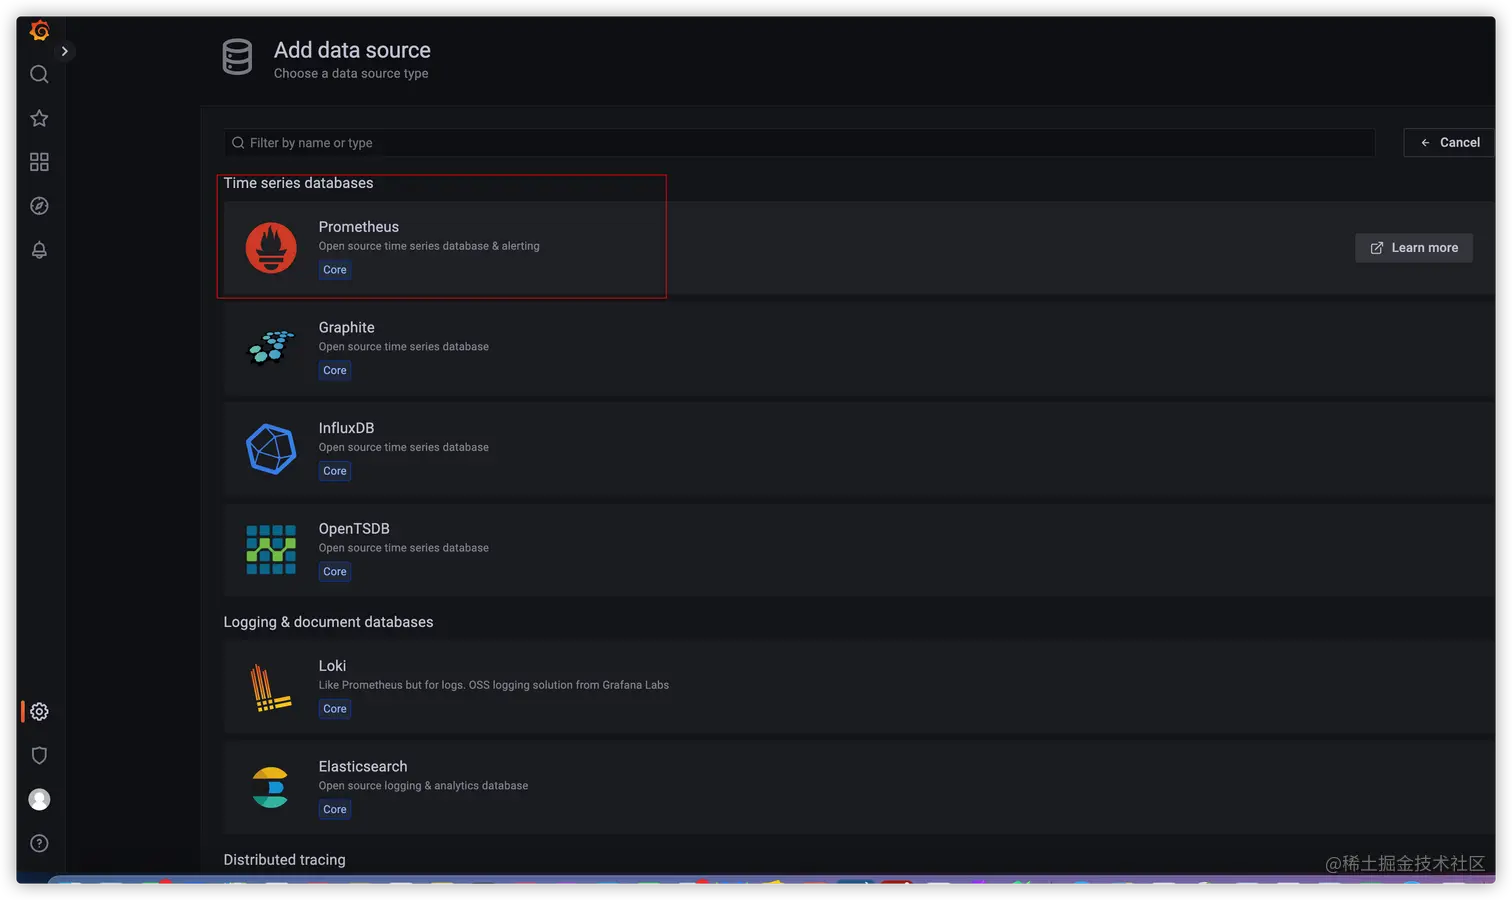The height and width of the screenshot is (900, 1512).
Task: Open the Starred dashboards icon
Action: click(x=39, y=118)
